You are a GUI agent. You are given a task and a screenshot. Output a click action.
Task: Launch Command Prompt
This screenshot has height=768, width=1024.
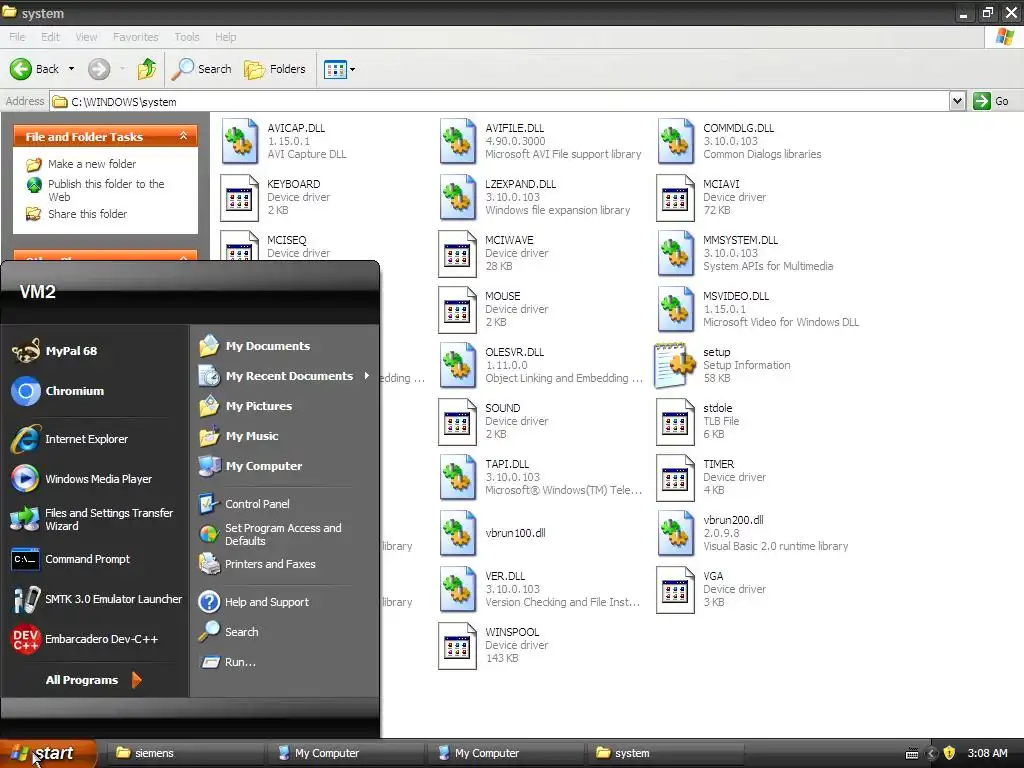(x=71, y=560)
